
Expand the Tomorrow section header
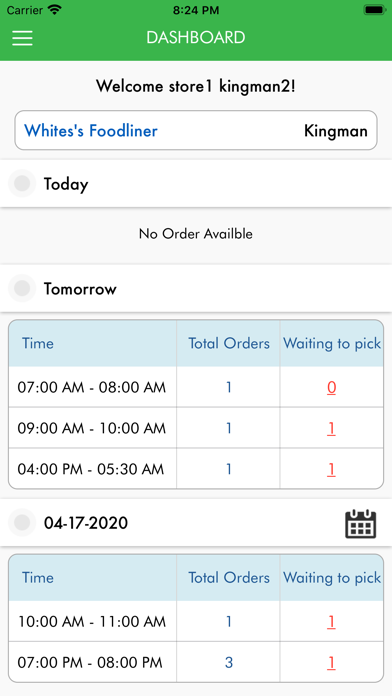[196, 289]
